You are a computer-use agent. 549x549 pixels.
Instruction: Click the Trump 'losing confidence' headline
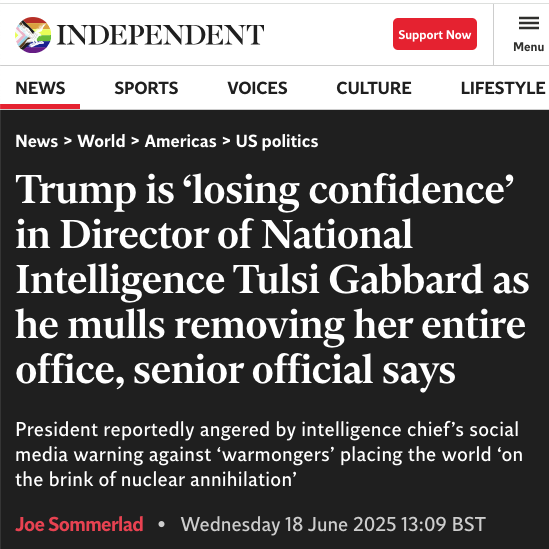tap(272, 280)
